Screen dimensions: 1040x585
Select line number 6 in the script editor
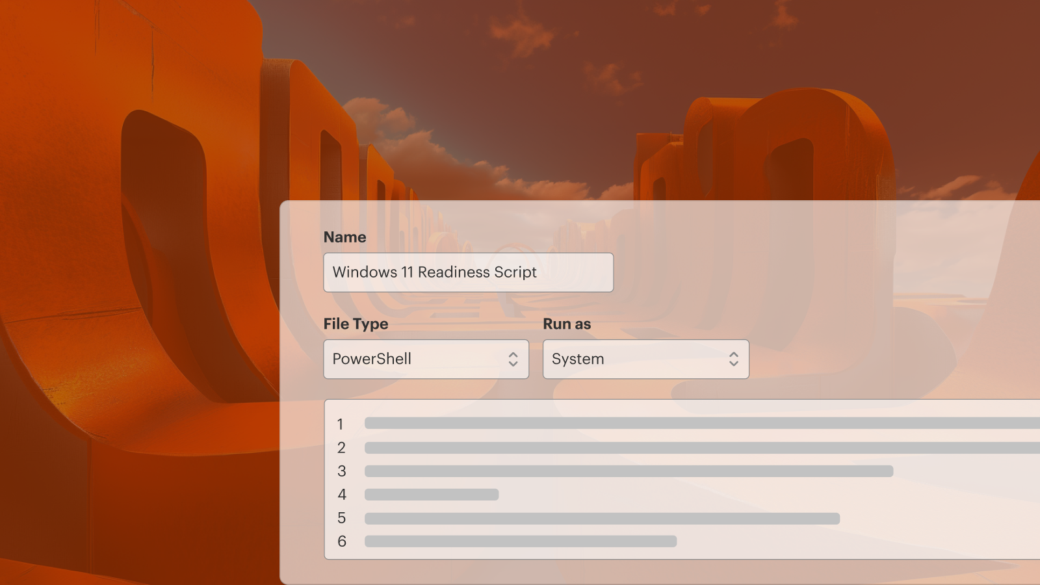coord(341,542)
